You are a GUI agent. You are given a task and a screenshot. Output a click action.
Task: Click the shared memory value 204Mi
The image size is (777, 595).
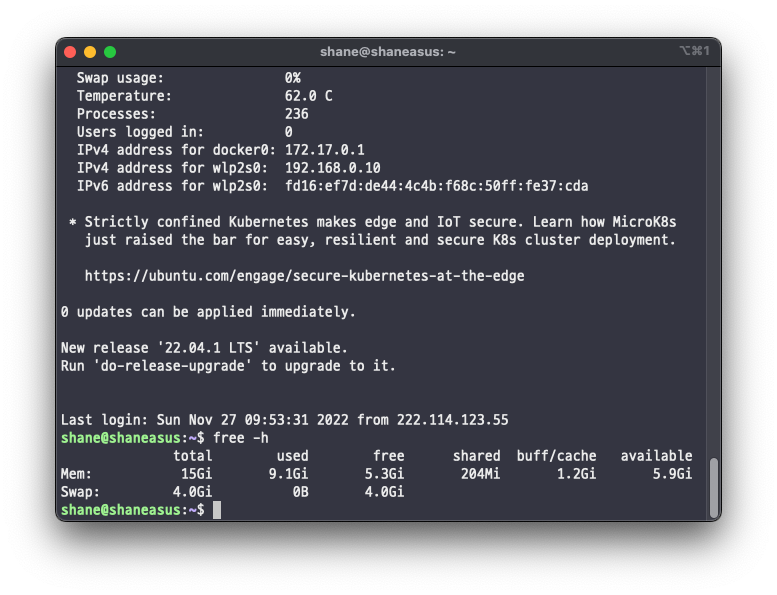(480, 474)
